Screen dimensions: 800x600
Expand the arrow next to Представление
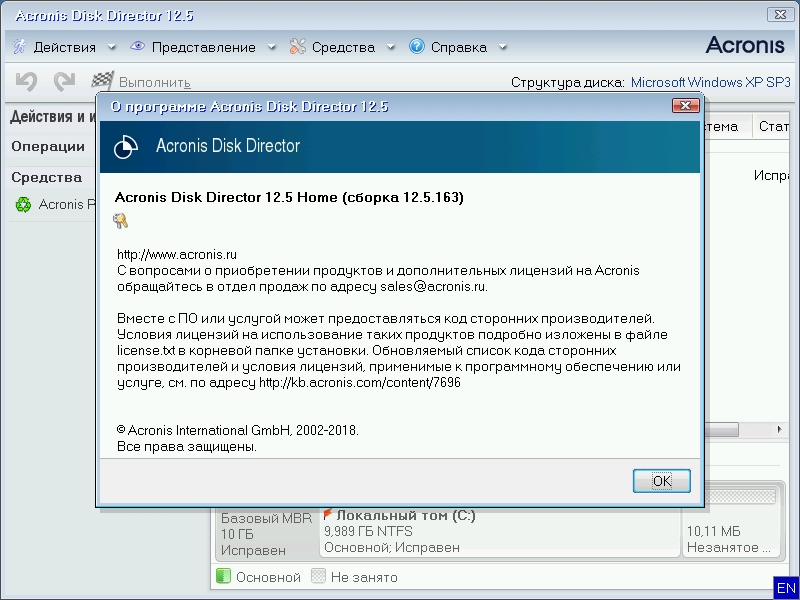(272, 47)
